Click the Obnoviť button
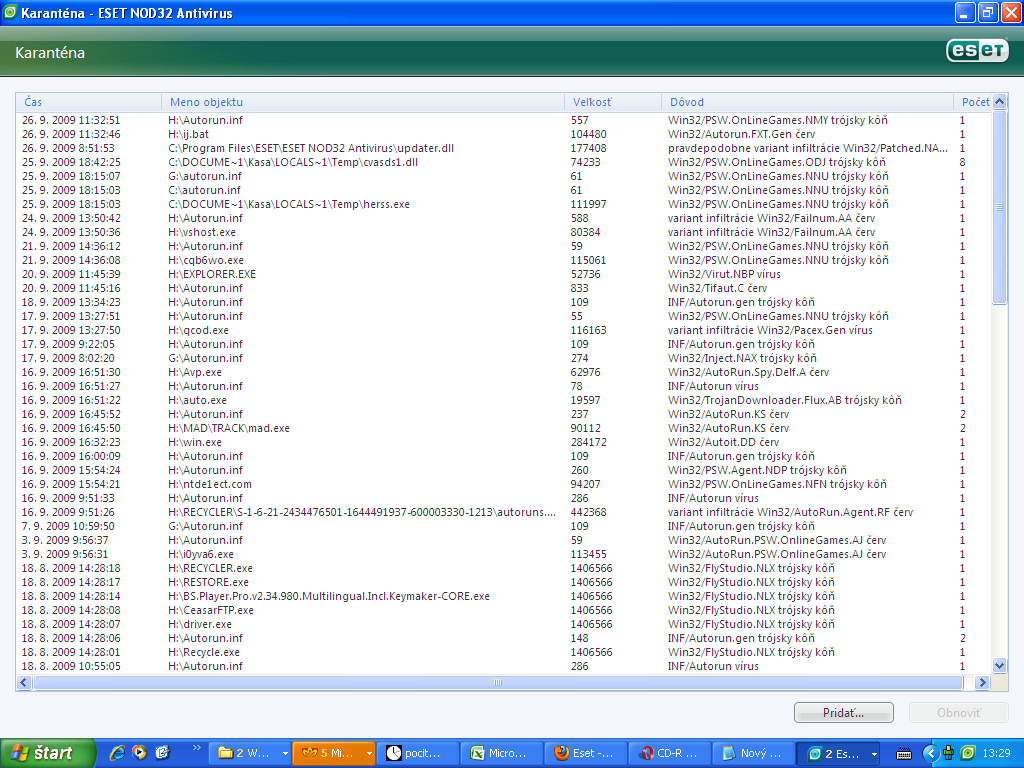 (x=959, y=712)
